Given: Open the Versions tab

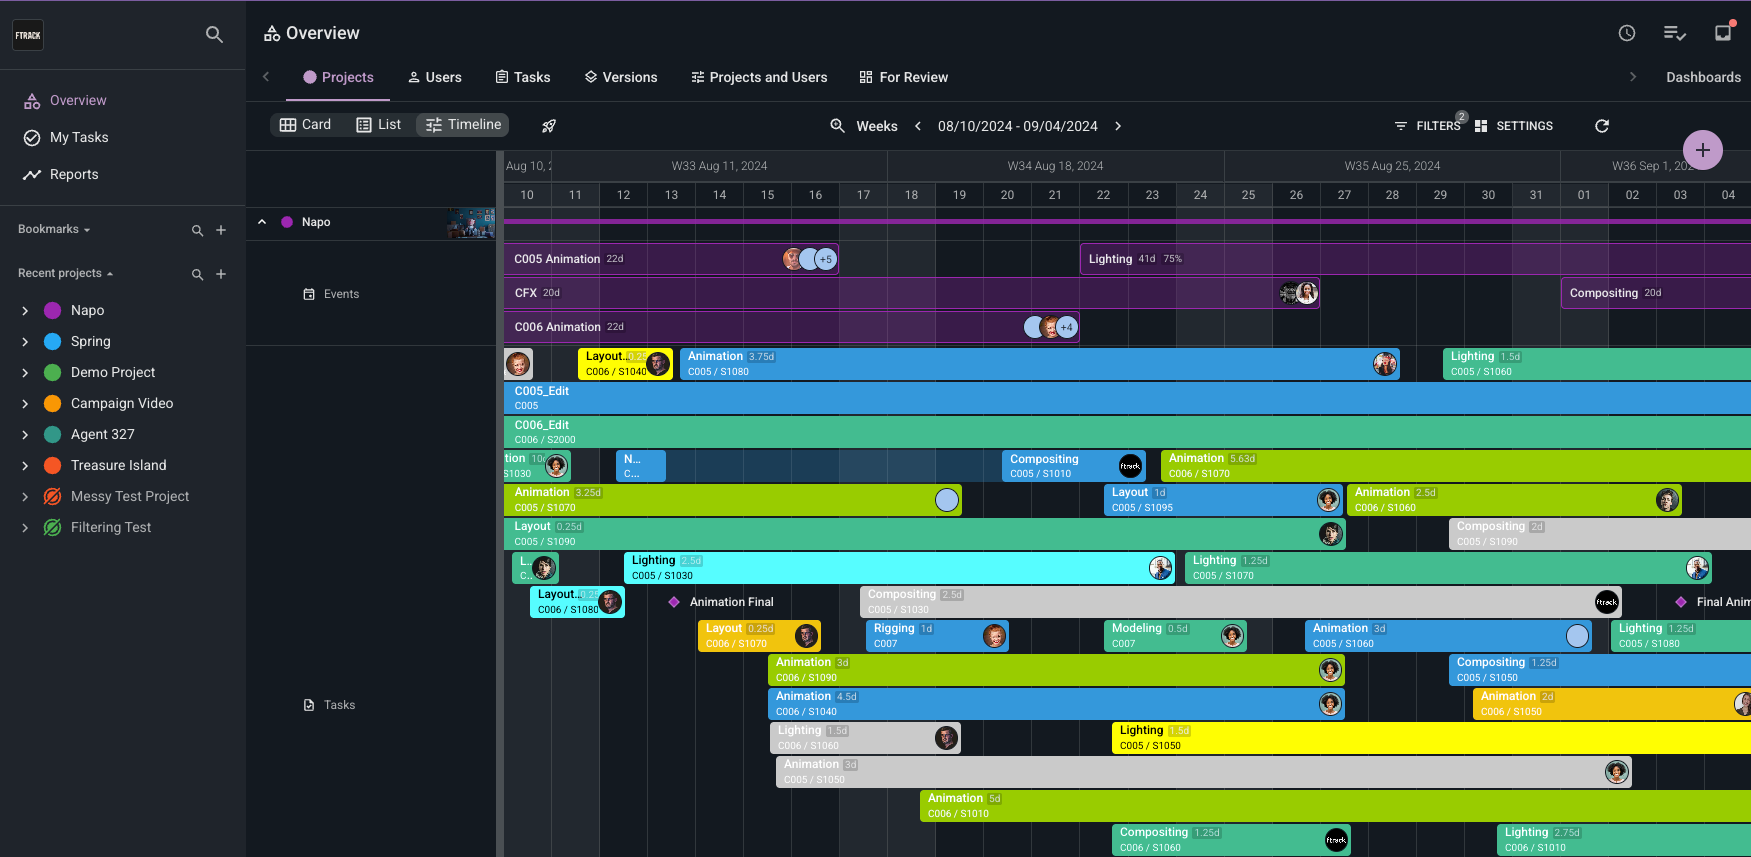Looking at the screenshot, I should click(621, 77).
